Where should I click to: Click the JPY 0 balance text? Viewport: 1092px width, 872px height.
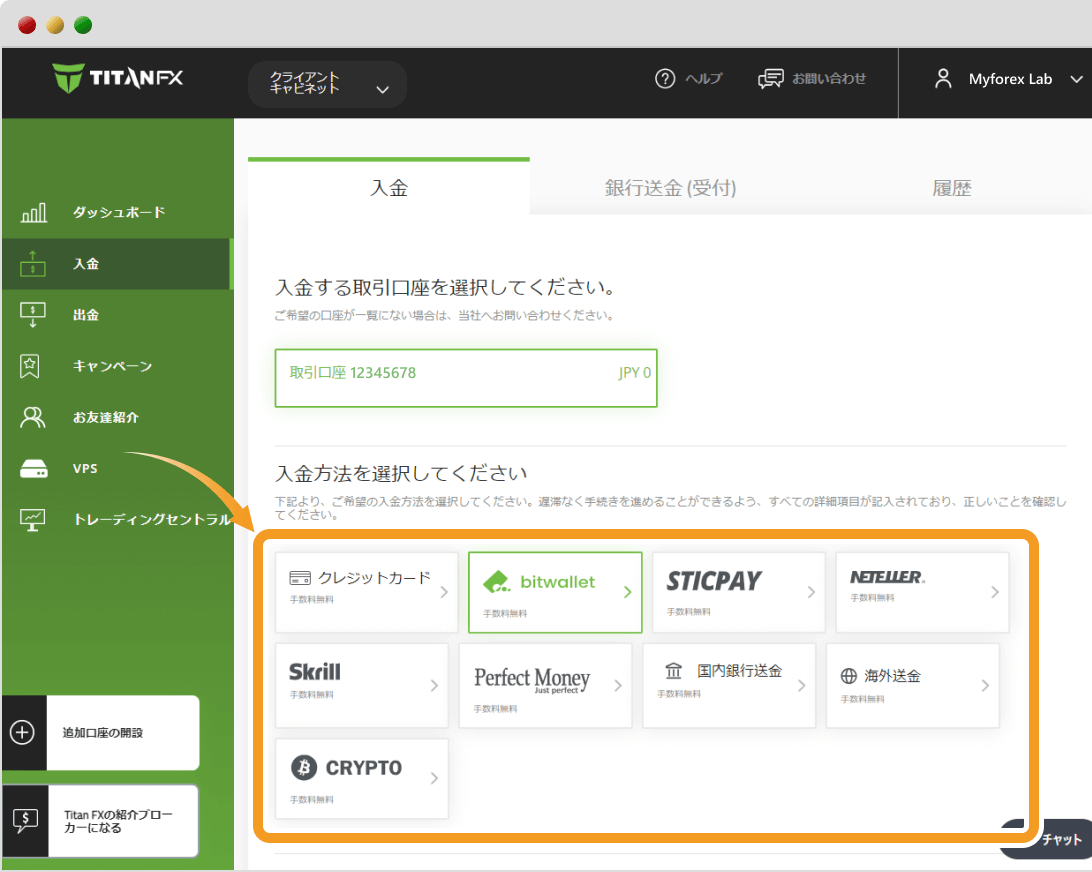point(634,373)
